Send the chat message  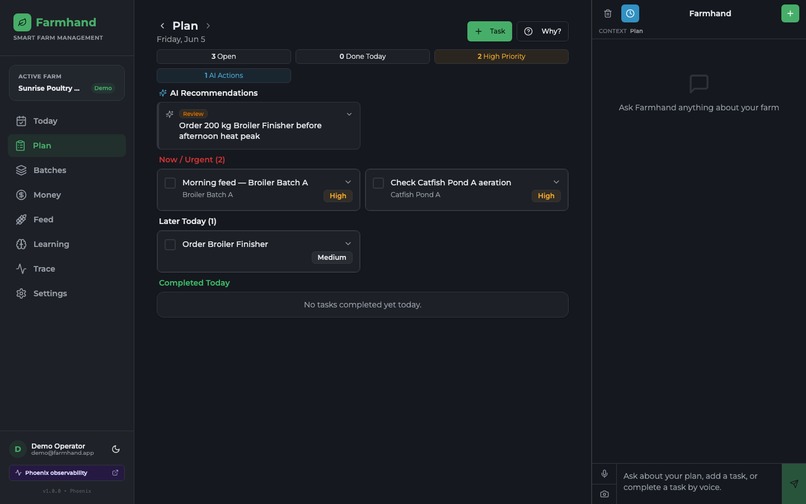coord(794,483)
